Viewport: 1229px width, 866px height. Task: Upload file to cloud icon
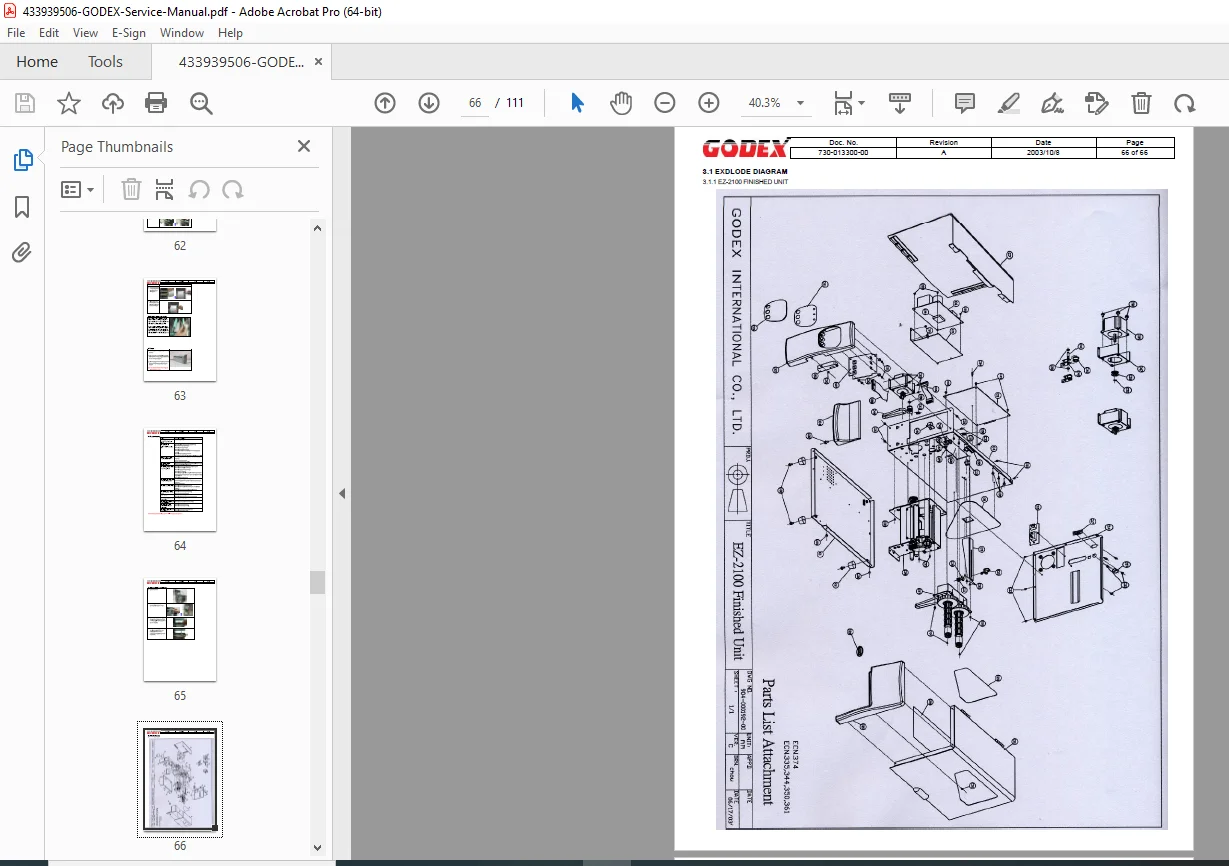click(113, 103)
